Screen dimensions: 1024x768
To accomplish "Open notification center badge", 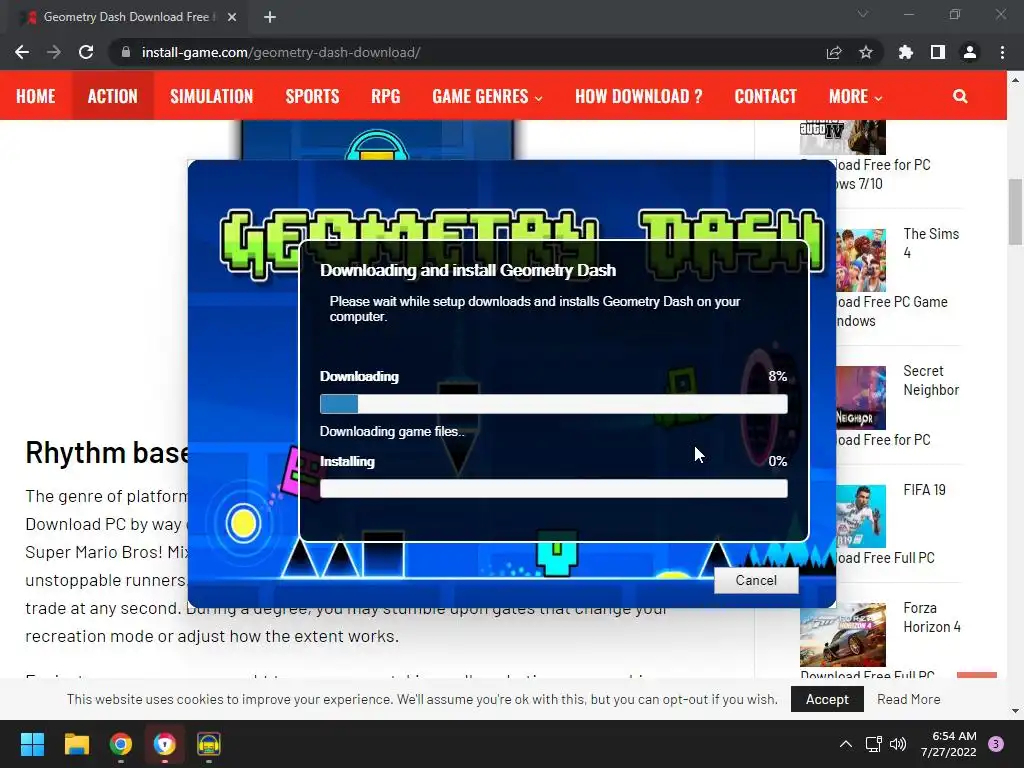I will [996, 744].
